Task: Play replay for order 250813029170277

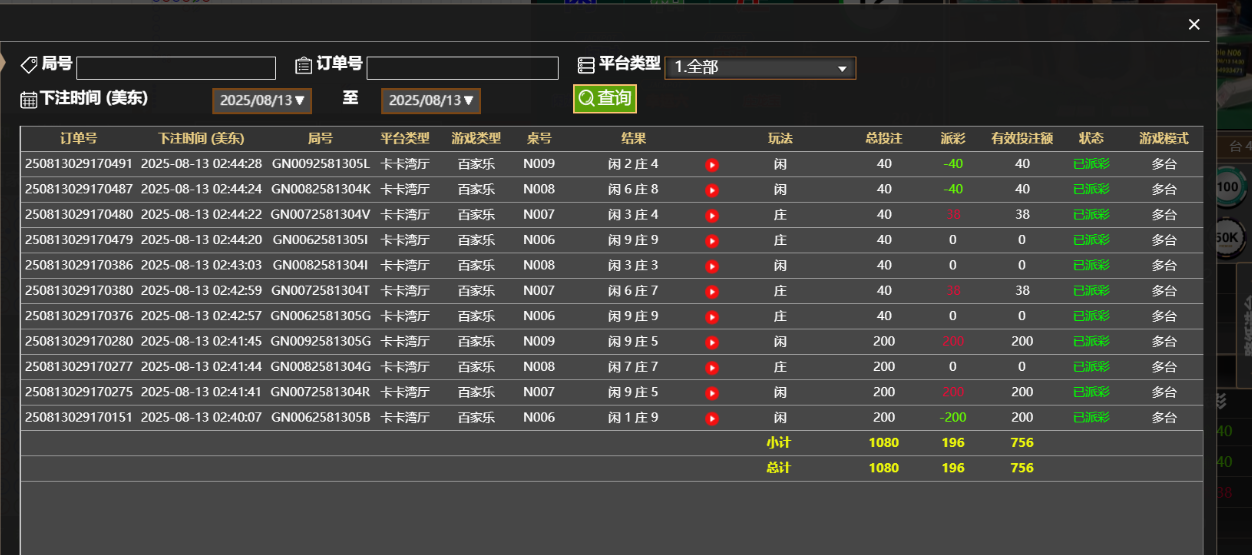Action: click(712, 368)
